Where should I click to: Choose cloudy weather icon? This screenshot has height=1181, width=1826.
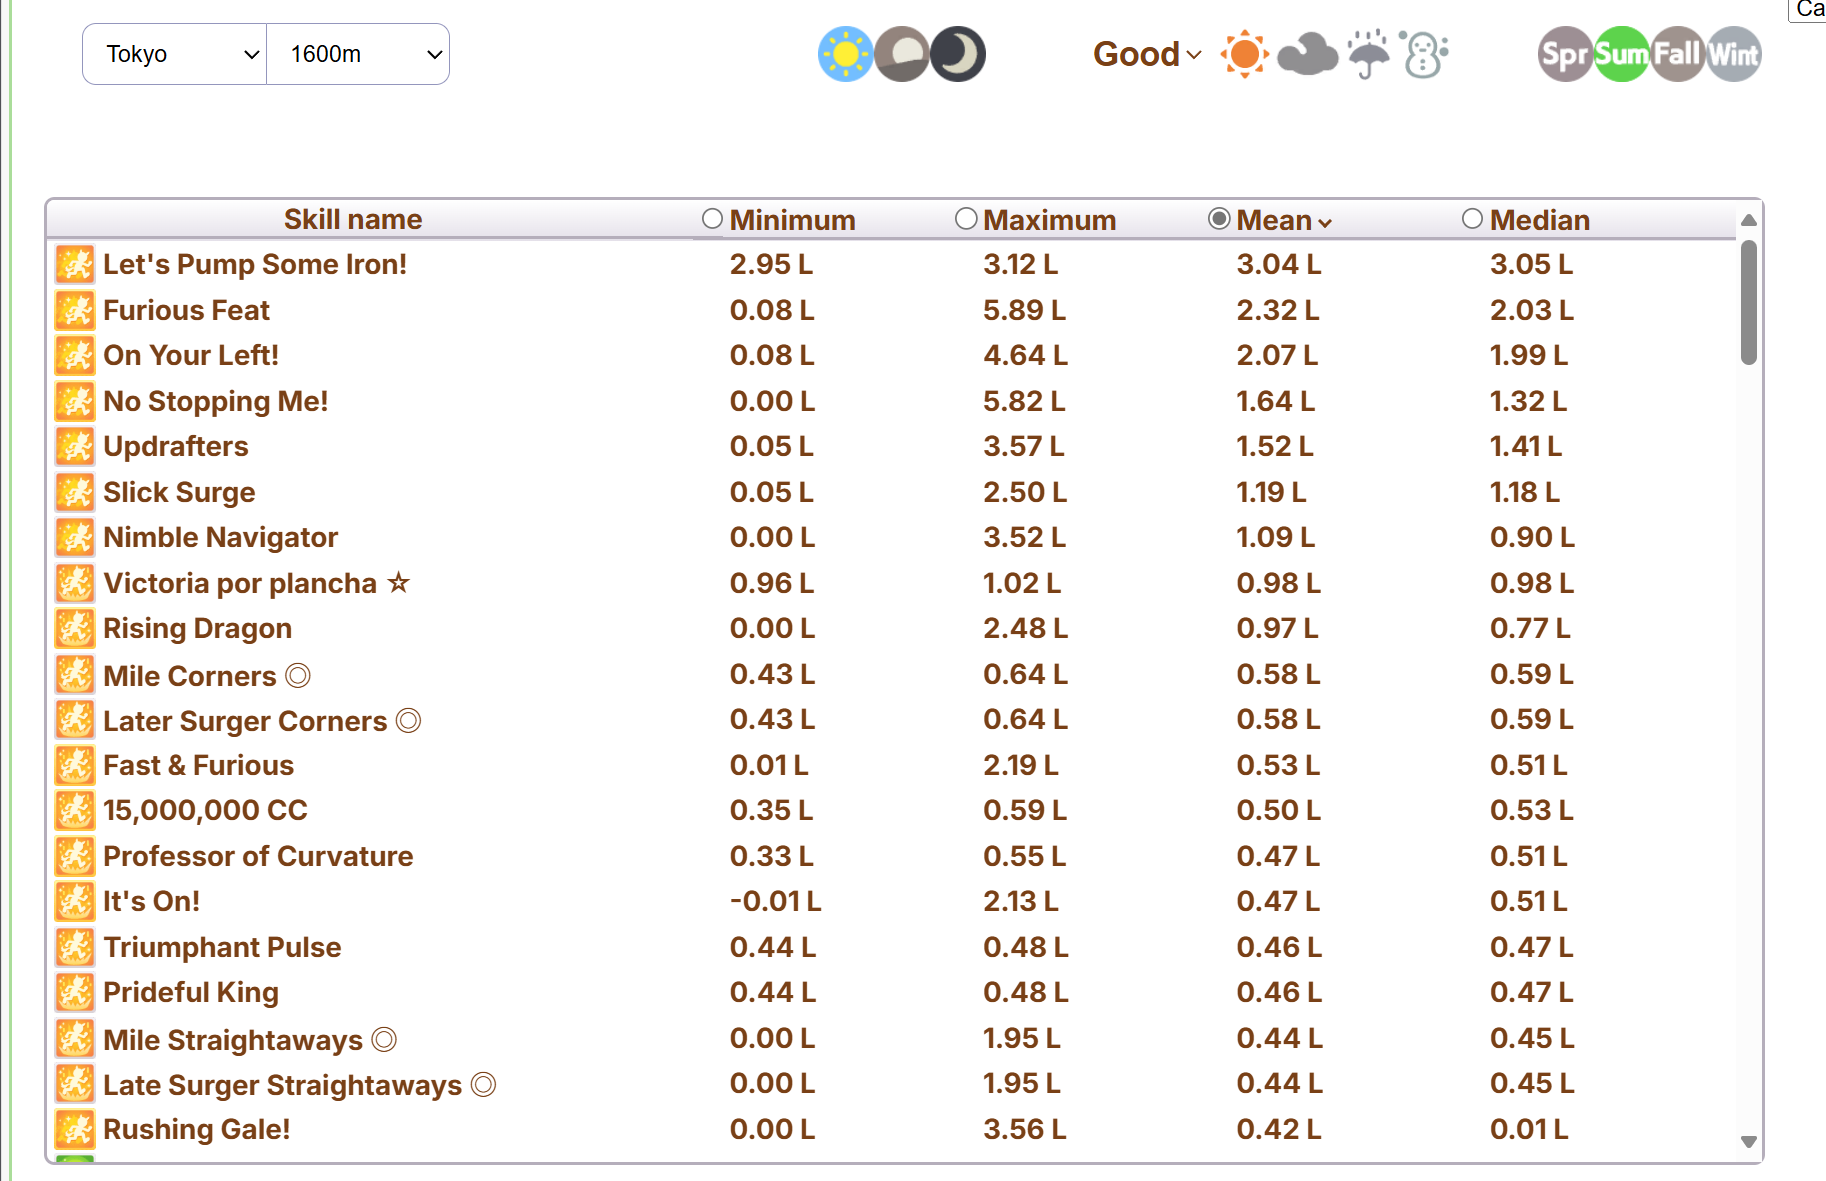[x=1307, y=54]
